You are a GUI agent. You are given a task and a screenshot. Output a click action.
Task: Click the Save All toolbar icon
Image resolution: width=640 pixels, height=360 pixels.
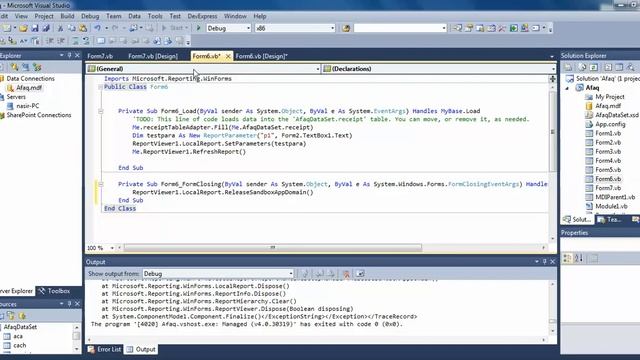tap(46, 28)
